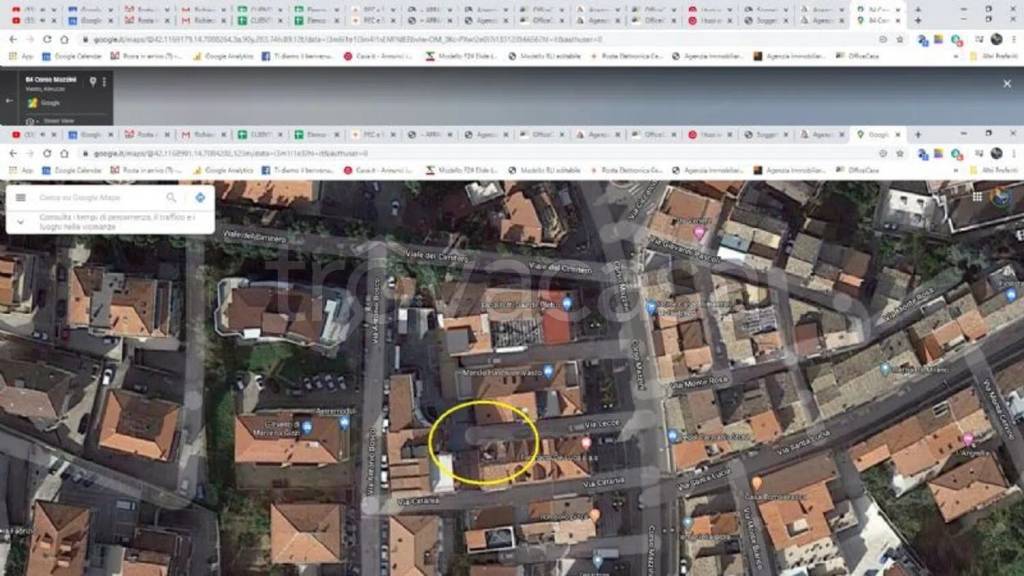1024x576 pixels.
Task: Click the magnifier search icon in Maps
Action: tap(171, 198)
